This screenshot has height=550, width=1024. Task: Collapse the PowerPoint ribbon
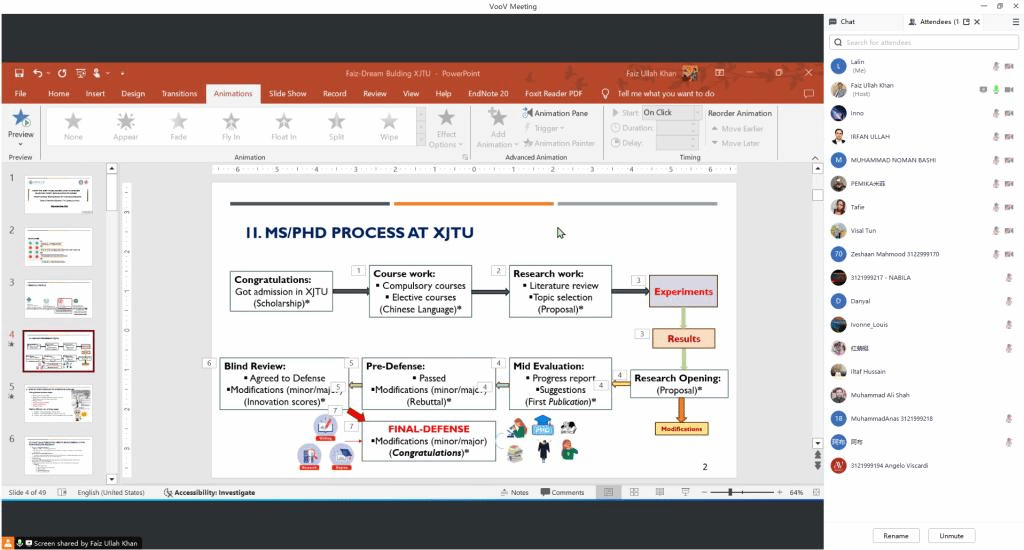(814, 157)
